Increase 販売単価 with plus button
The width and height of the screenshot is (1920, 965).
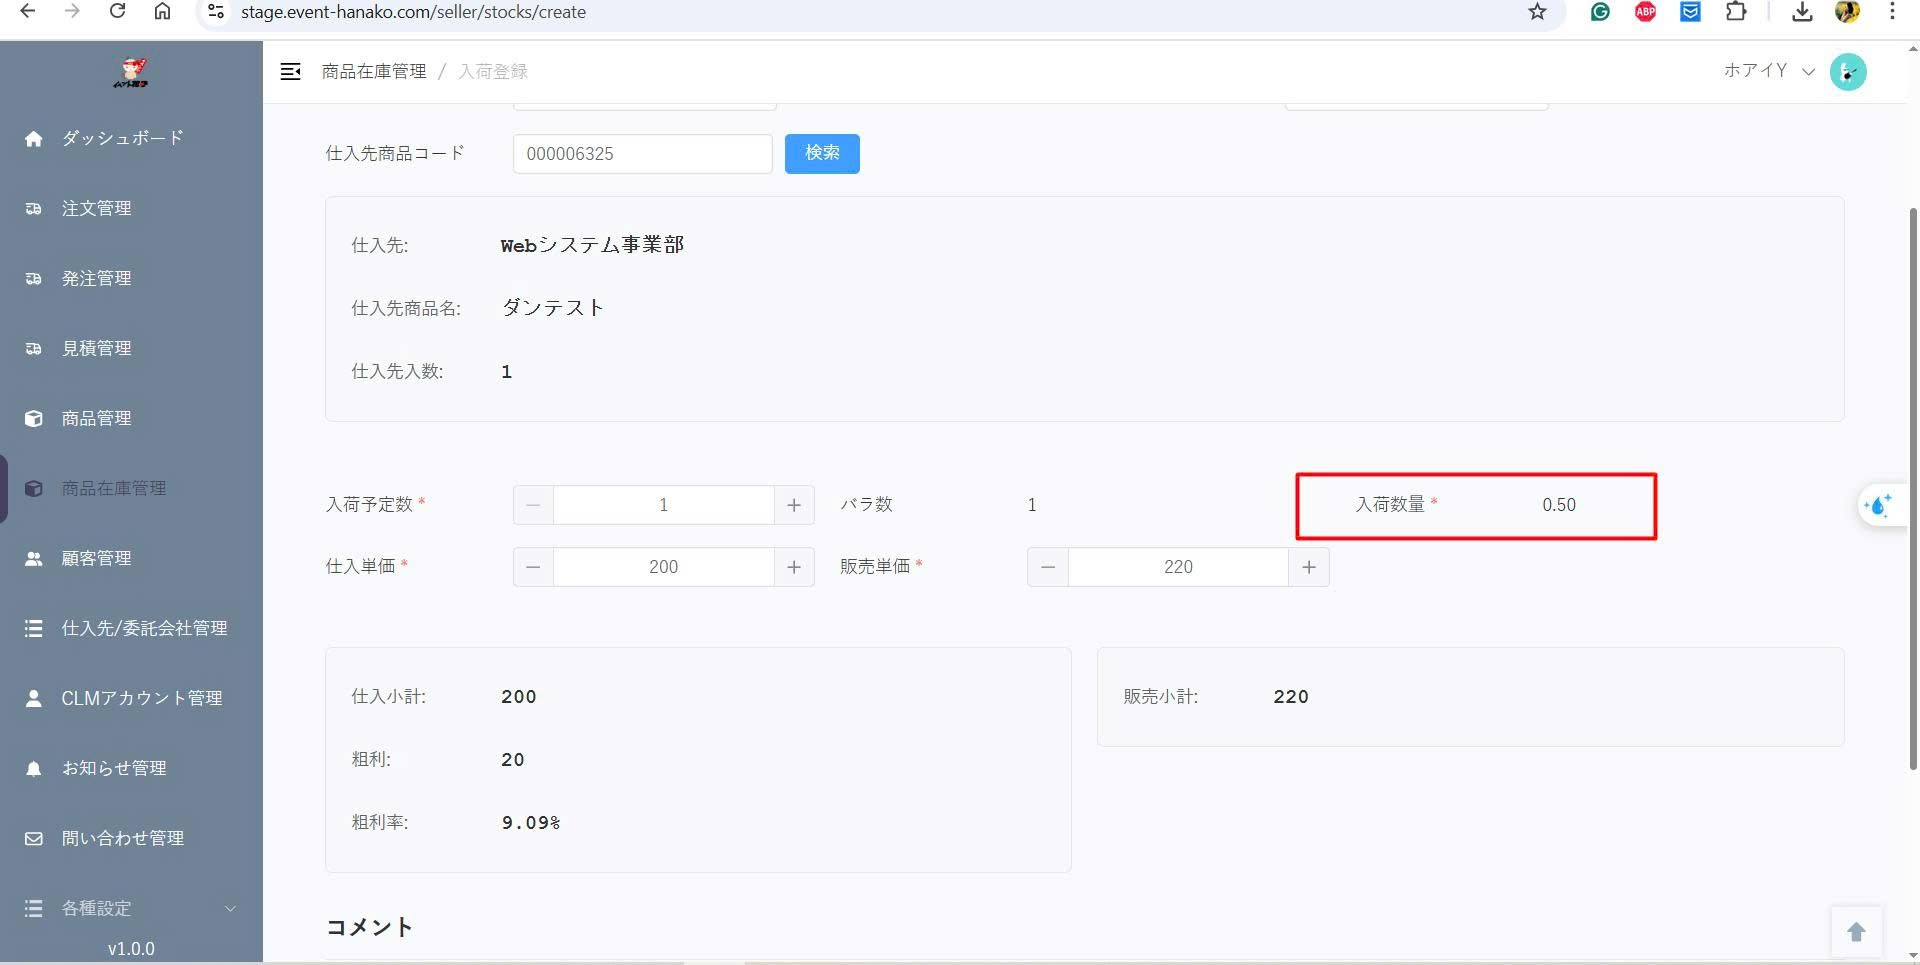point(1308,567)
